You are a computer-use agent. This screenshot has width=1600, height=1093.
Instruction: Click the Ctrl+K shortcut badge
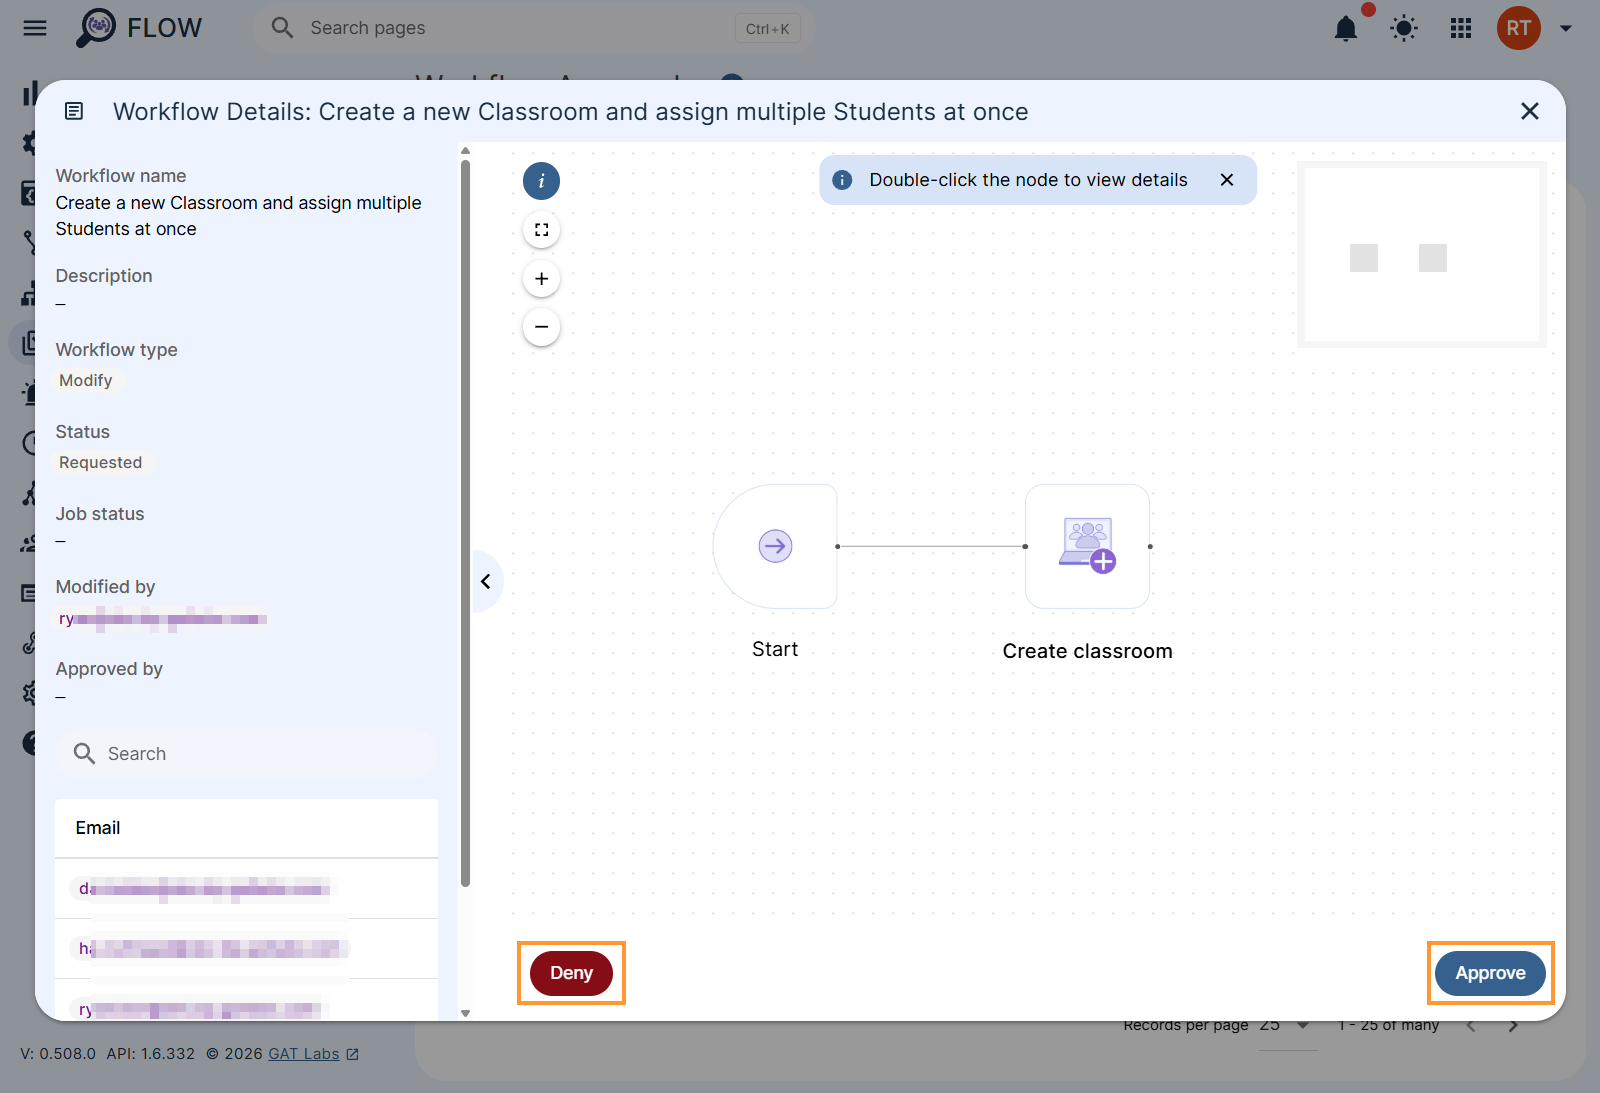[768, 29]
